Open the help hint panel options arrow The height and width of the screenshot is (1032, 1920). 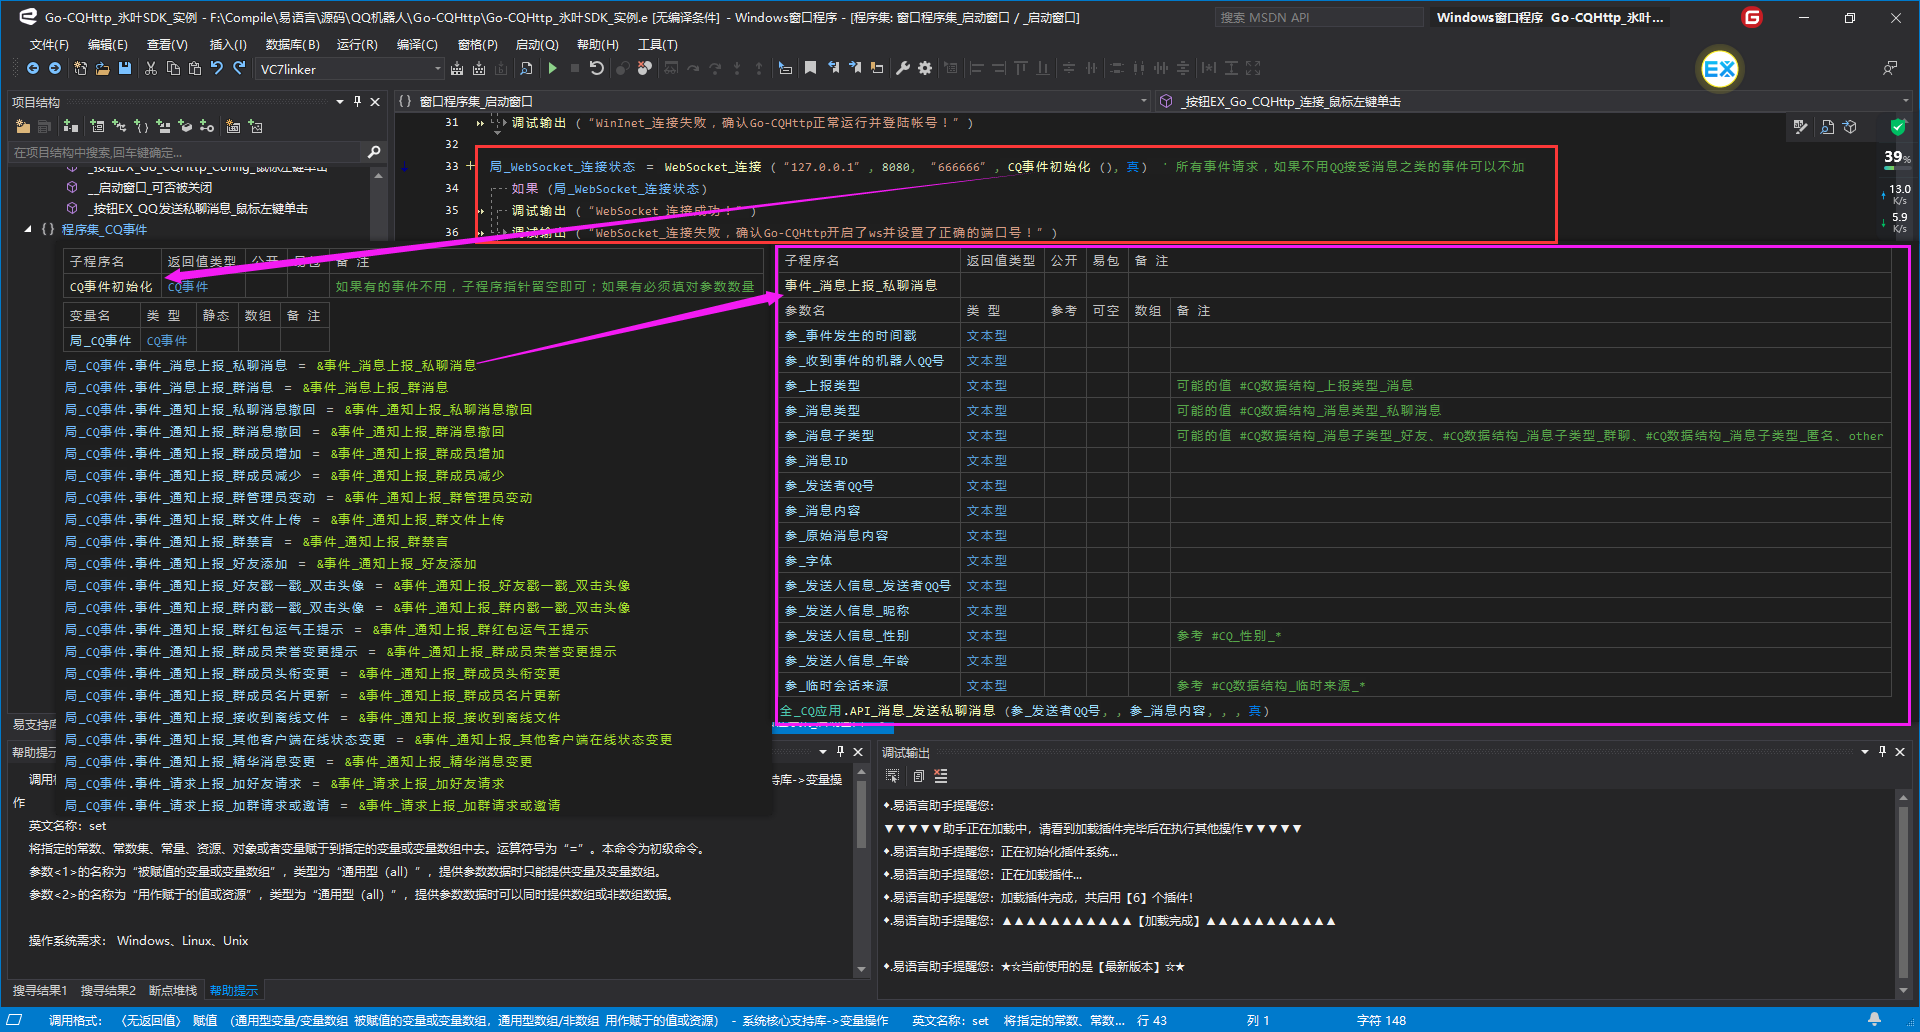pyautogui.click(x=822, y=752)
